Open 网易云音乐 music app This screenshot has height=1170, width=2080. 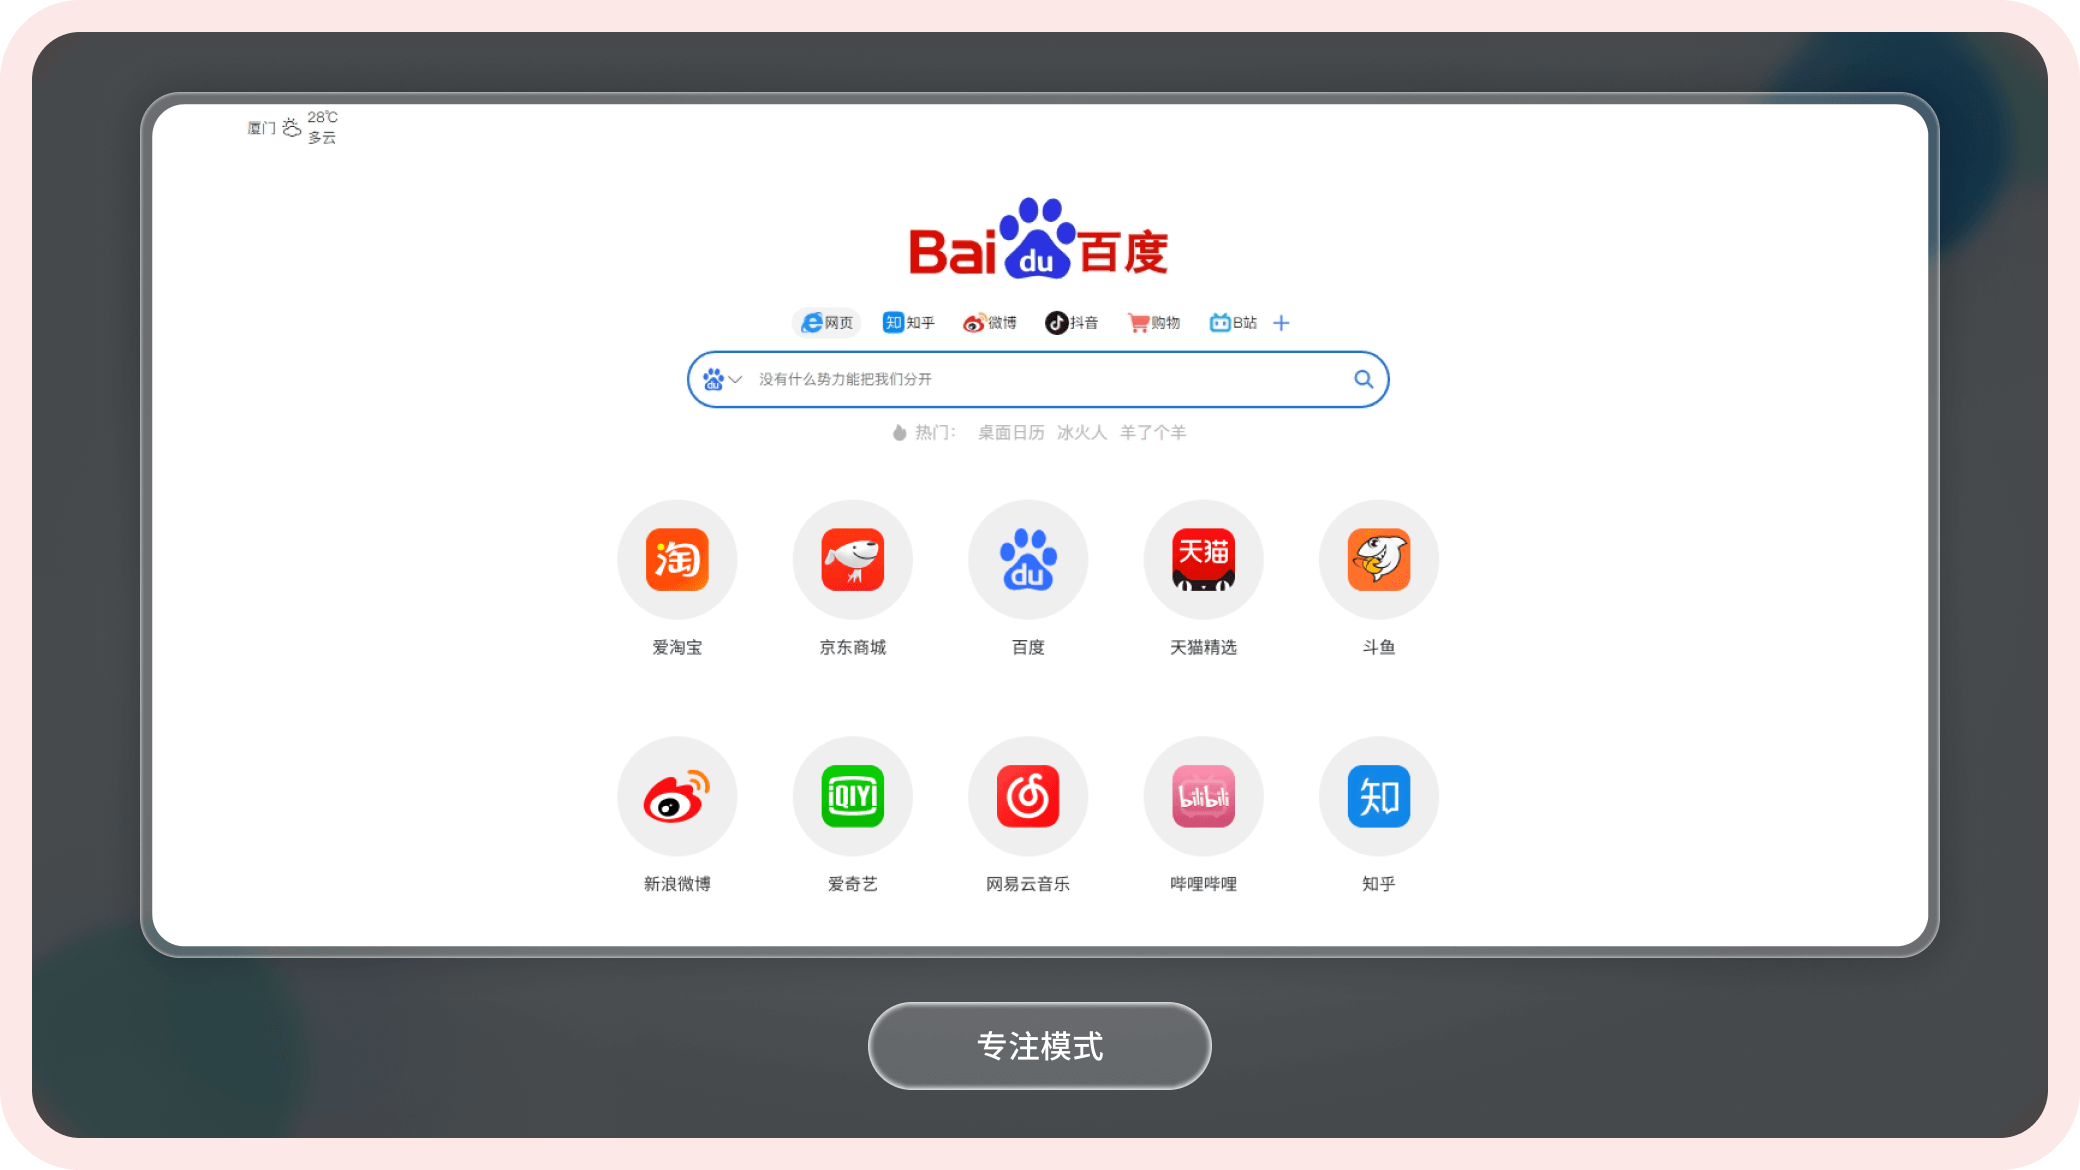[1027, 796]
